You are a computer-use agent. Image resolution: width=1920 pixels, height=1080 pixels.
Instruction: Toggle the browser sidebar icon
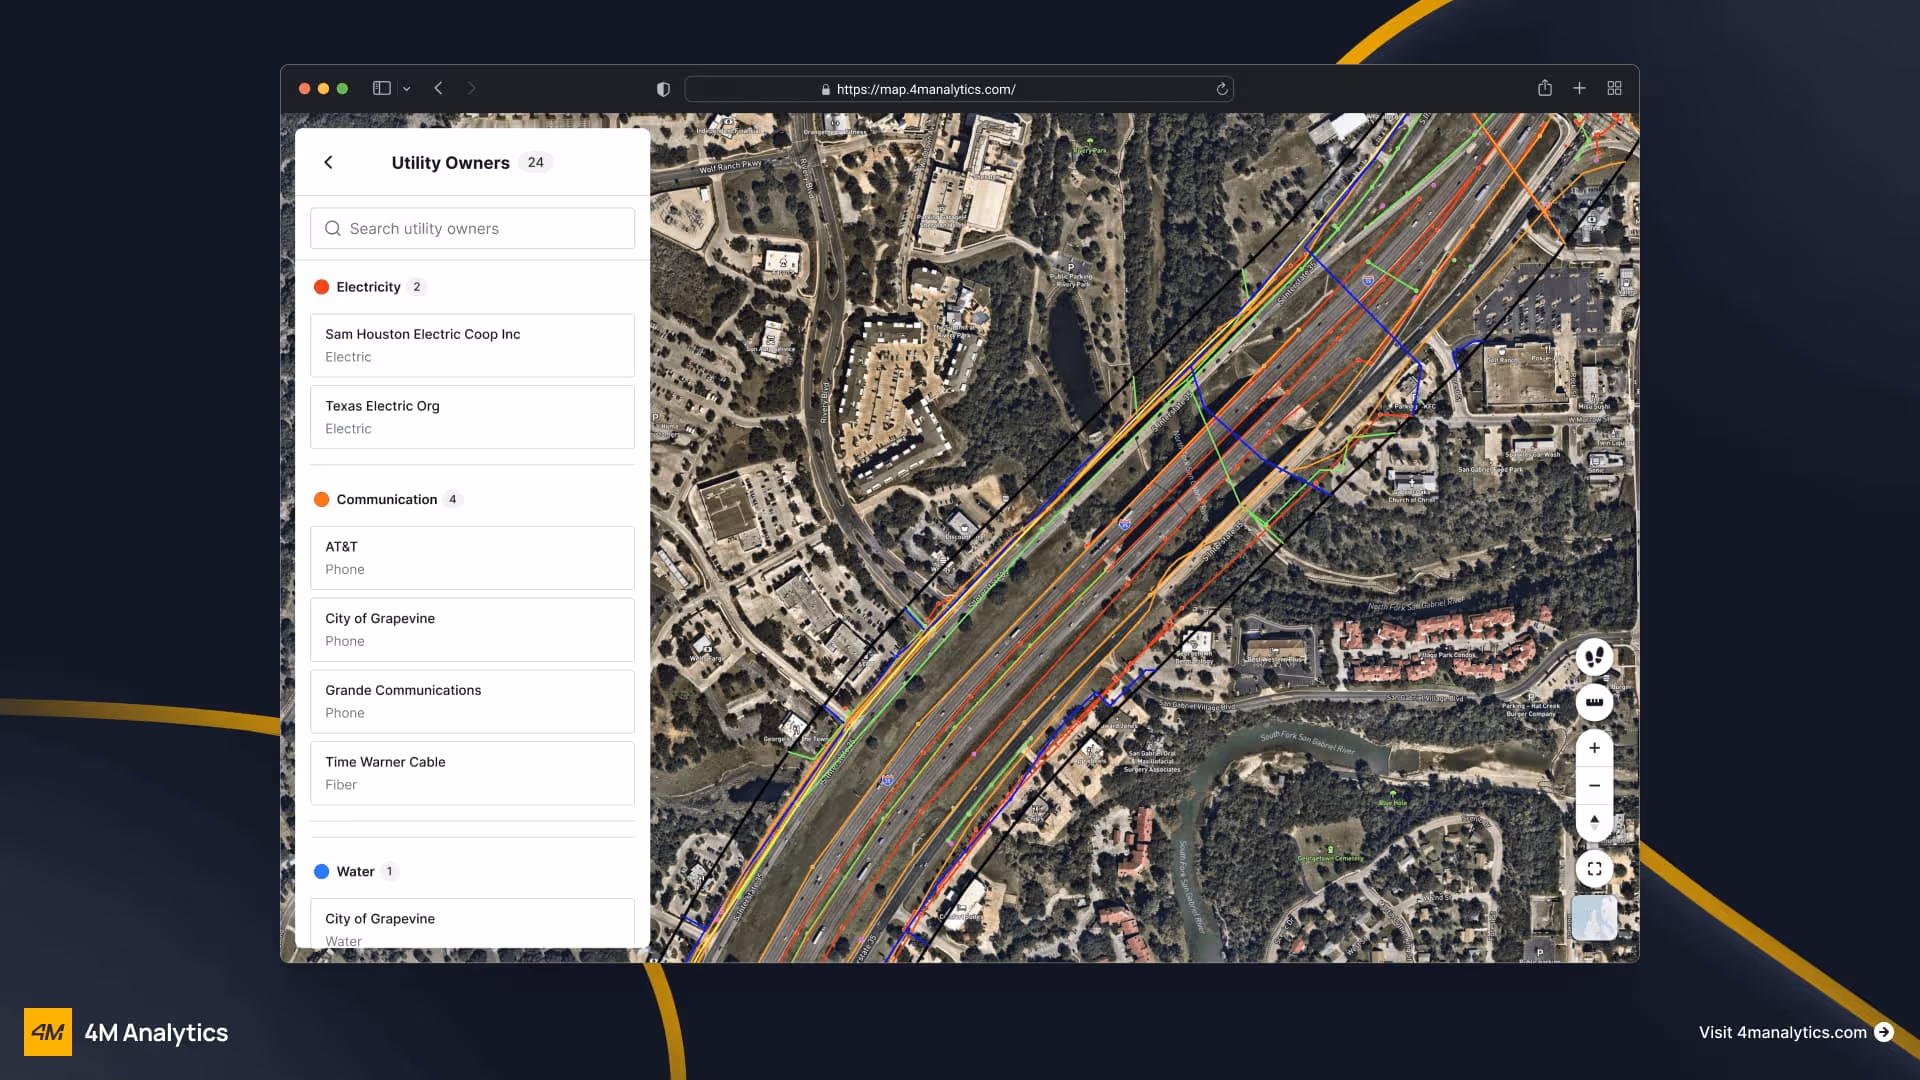pos(381,89)
